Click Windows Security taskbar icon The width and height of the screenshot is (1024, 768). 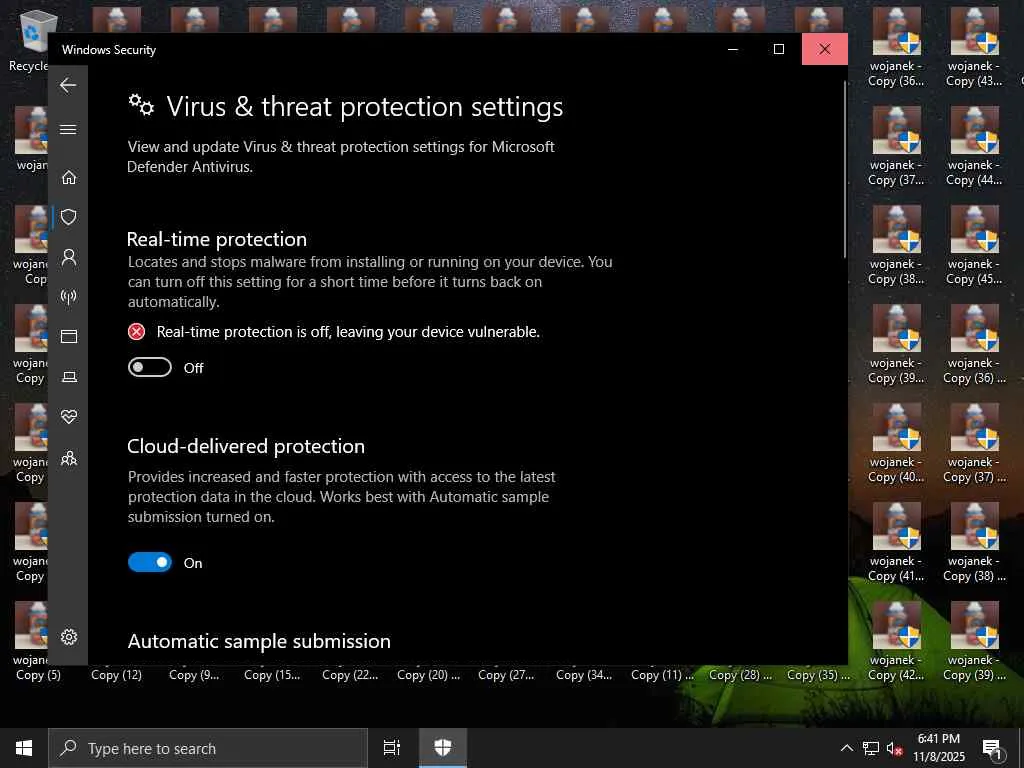pos(443,748)
